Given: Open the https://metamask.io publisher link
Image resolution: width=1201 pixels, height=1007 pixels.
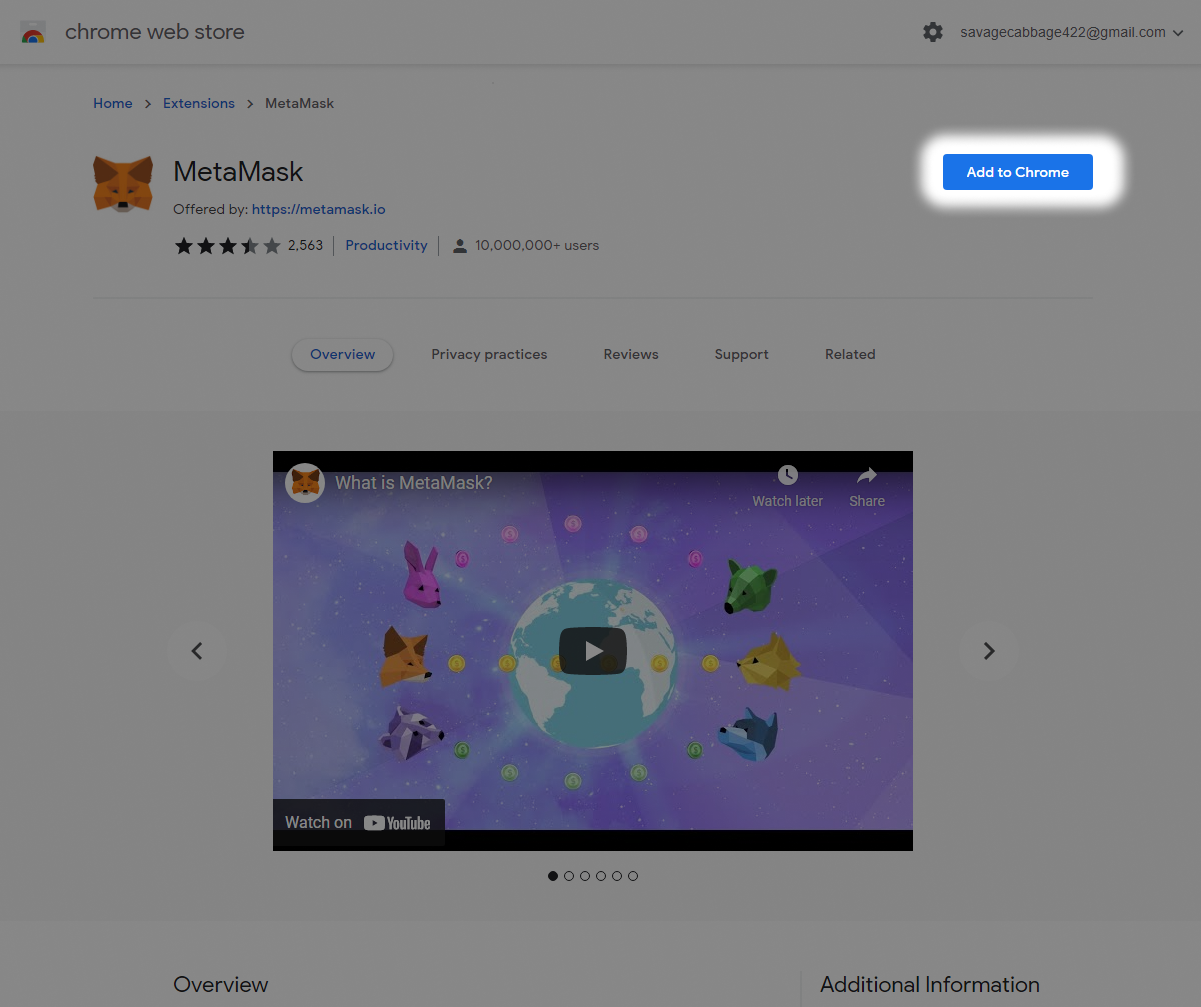Looking at the screenshot, I should (x=318, y=209).
